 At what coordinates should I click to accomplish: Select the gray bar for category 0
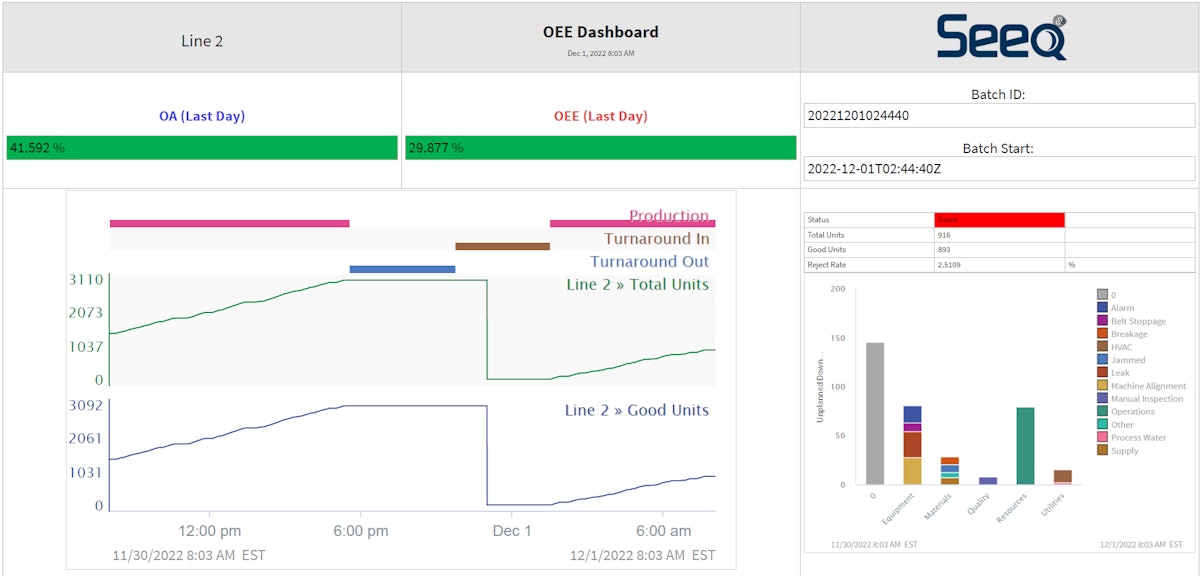pos(875,413)
